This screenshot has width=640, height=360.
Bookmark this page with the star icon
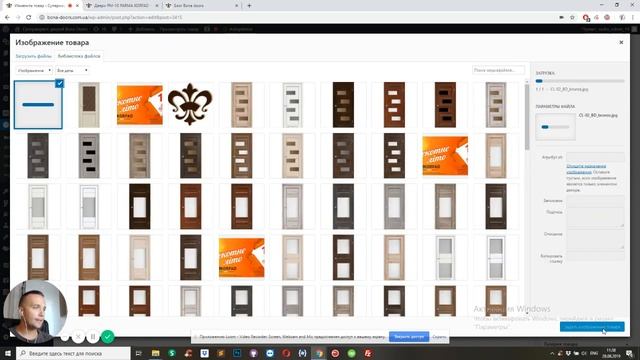click(x=572, y=18)
